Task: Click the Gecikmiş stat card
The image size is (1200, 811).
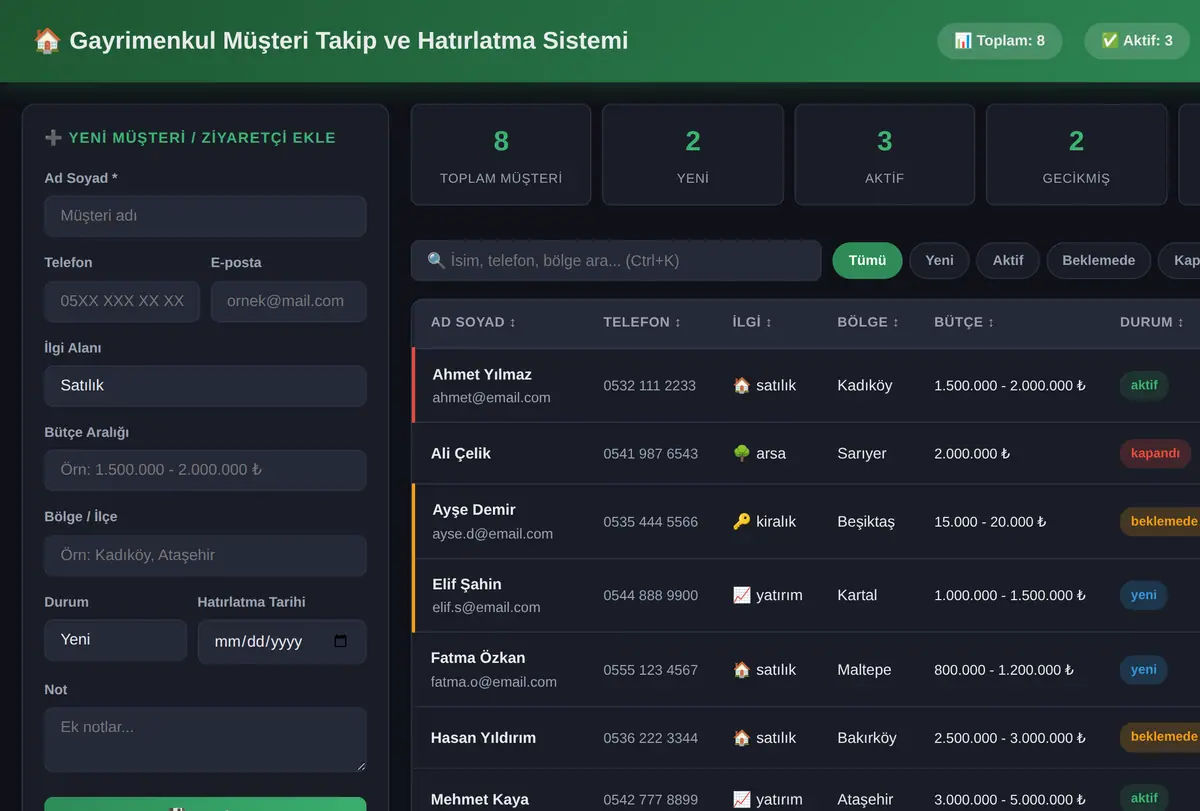Action: (x=1076, y=155)
